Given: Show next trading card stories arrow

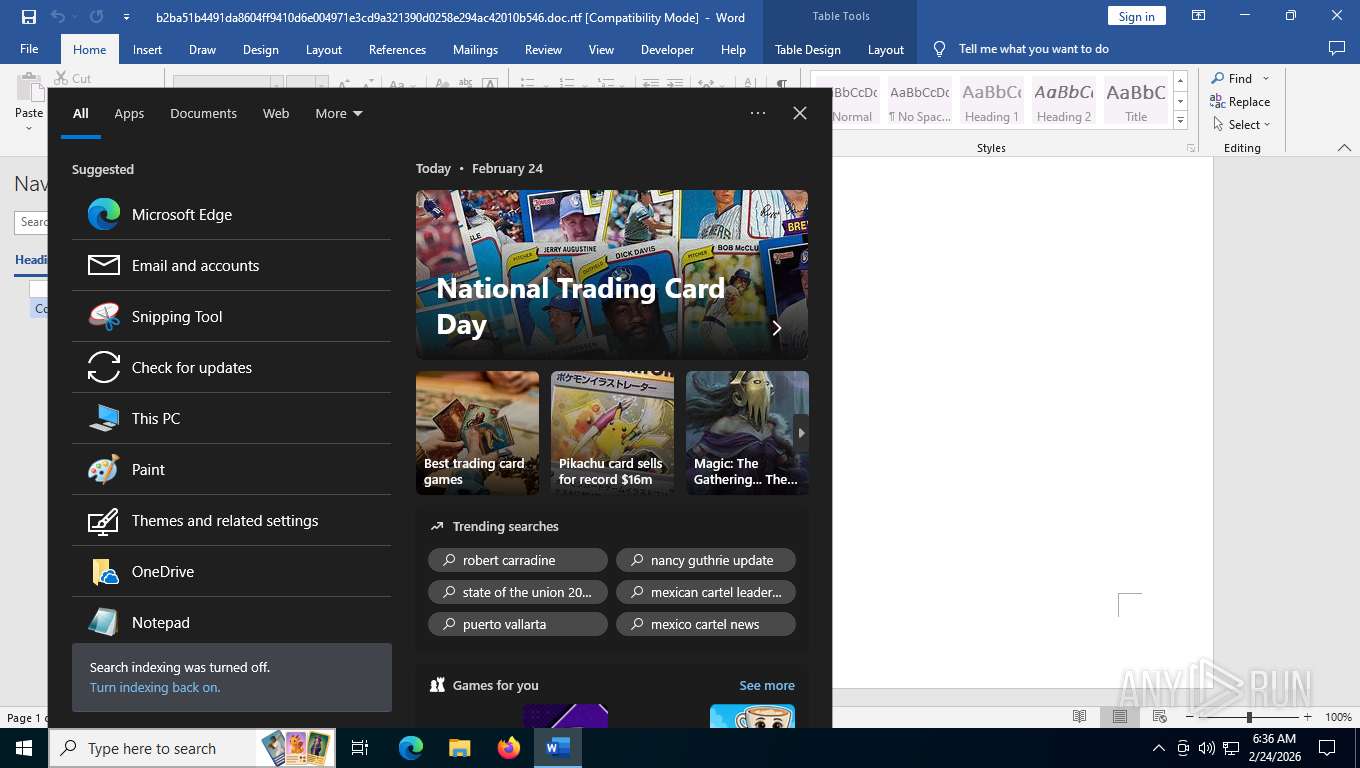Looking at the screenshot, I should [x=801, y=433].
